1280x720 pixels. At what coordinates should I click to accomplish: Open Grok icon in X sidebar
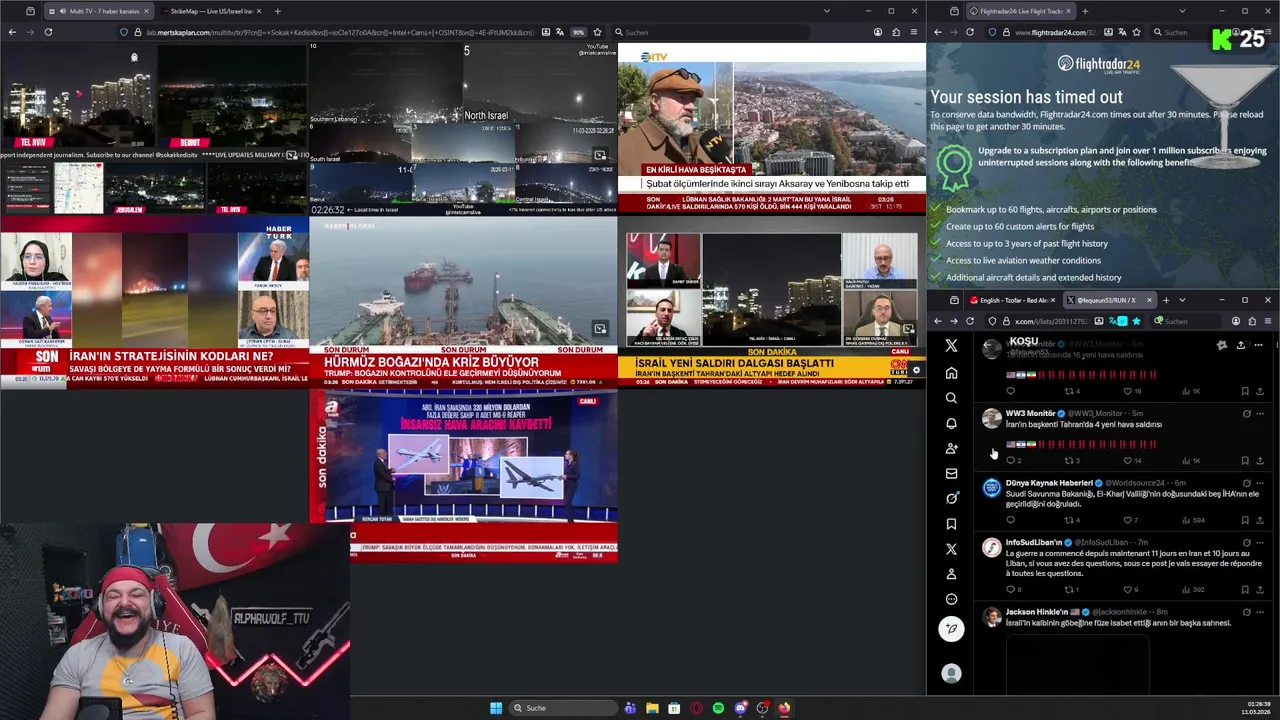click(x=951, y=498)
